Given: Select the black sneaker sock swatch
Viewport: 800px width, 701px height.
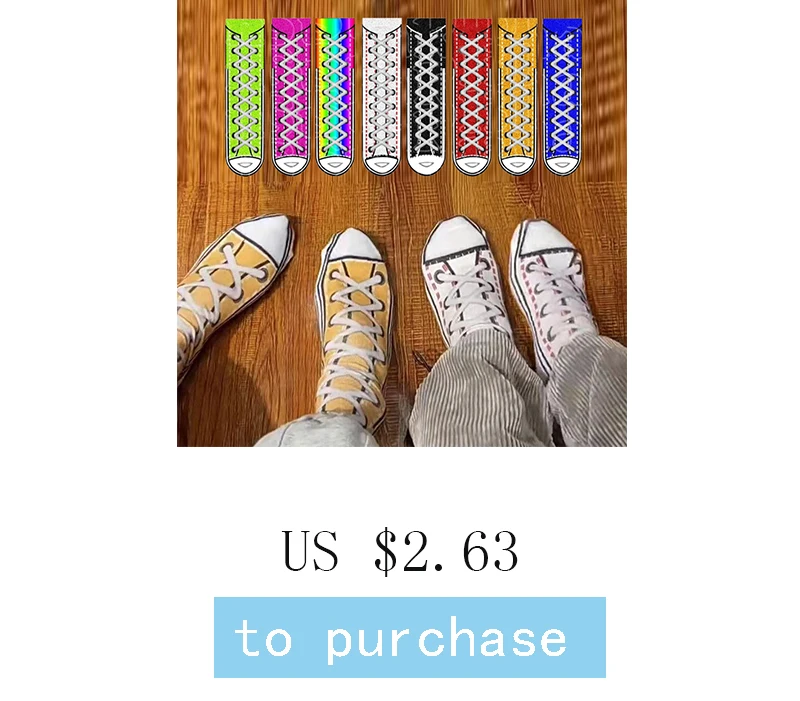Looking at the screenshot, I should [x=427, y=97].
